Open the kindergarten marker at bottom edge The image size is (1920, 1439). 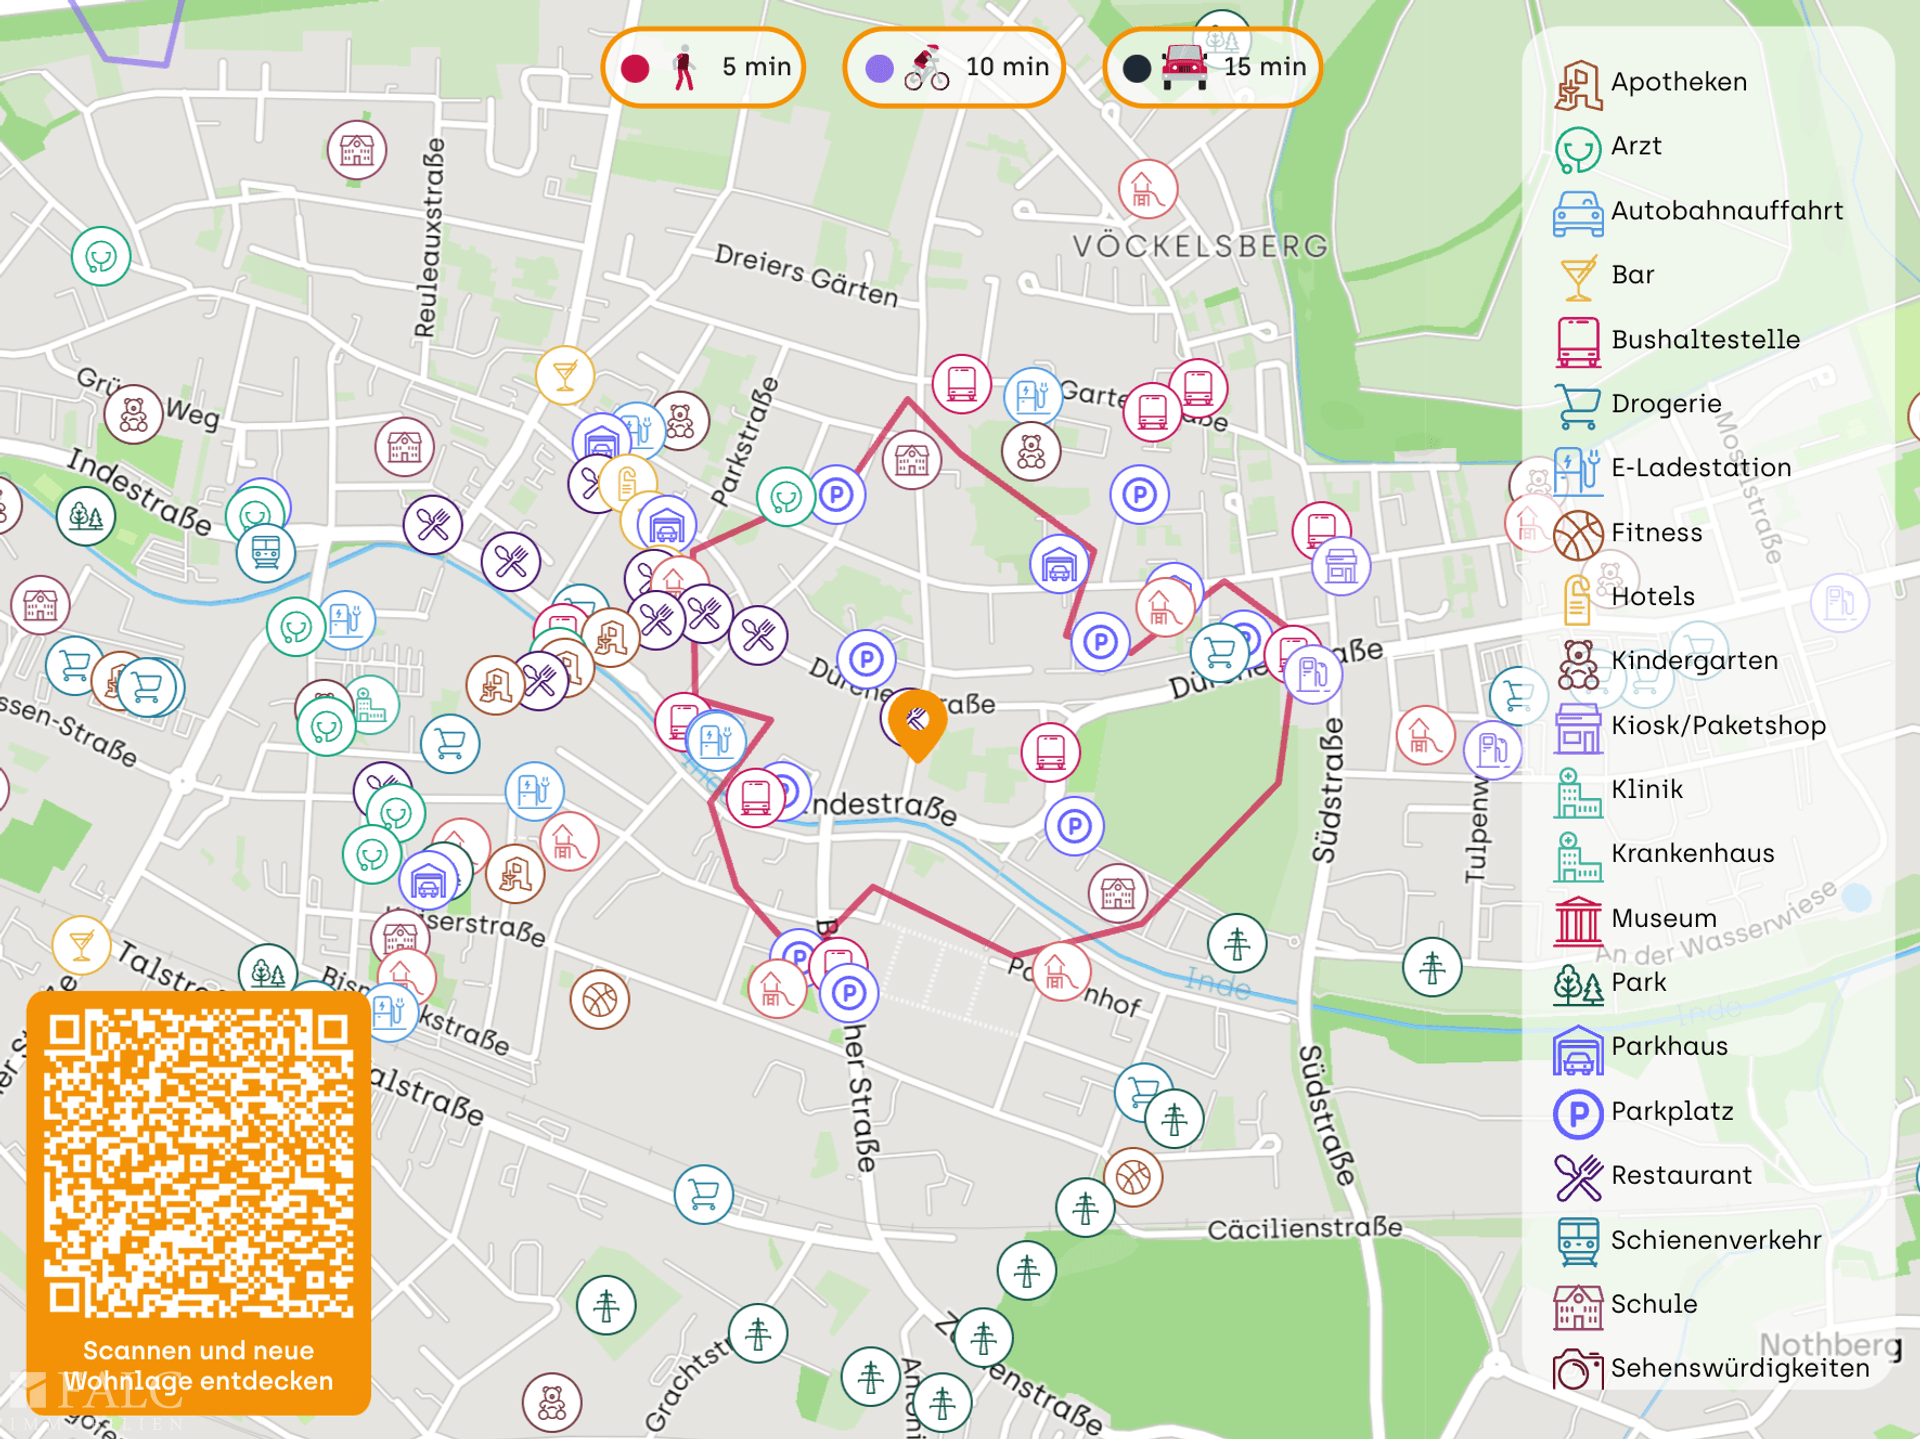552,1403
